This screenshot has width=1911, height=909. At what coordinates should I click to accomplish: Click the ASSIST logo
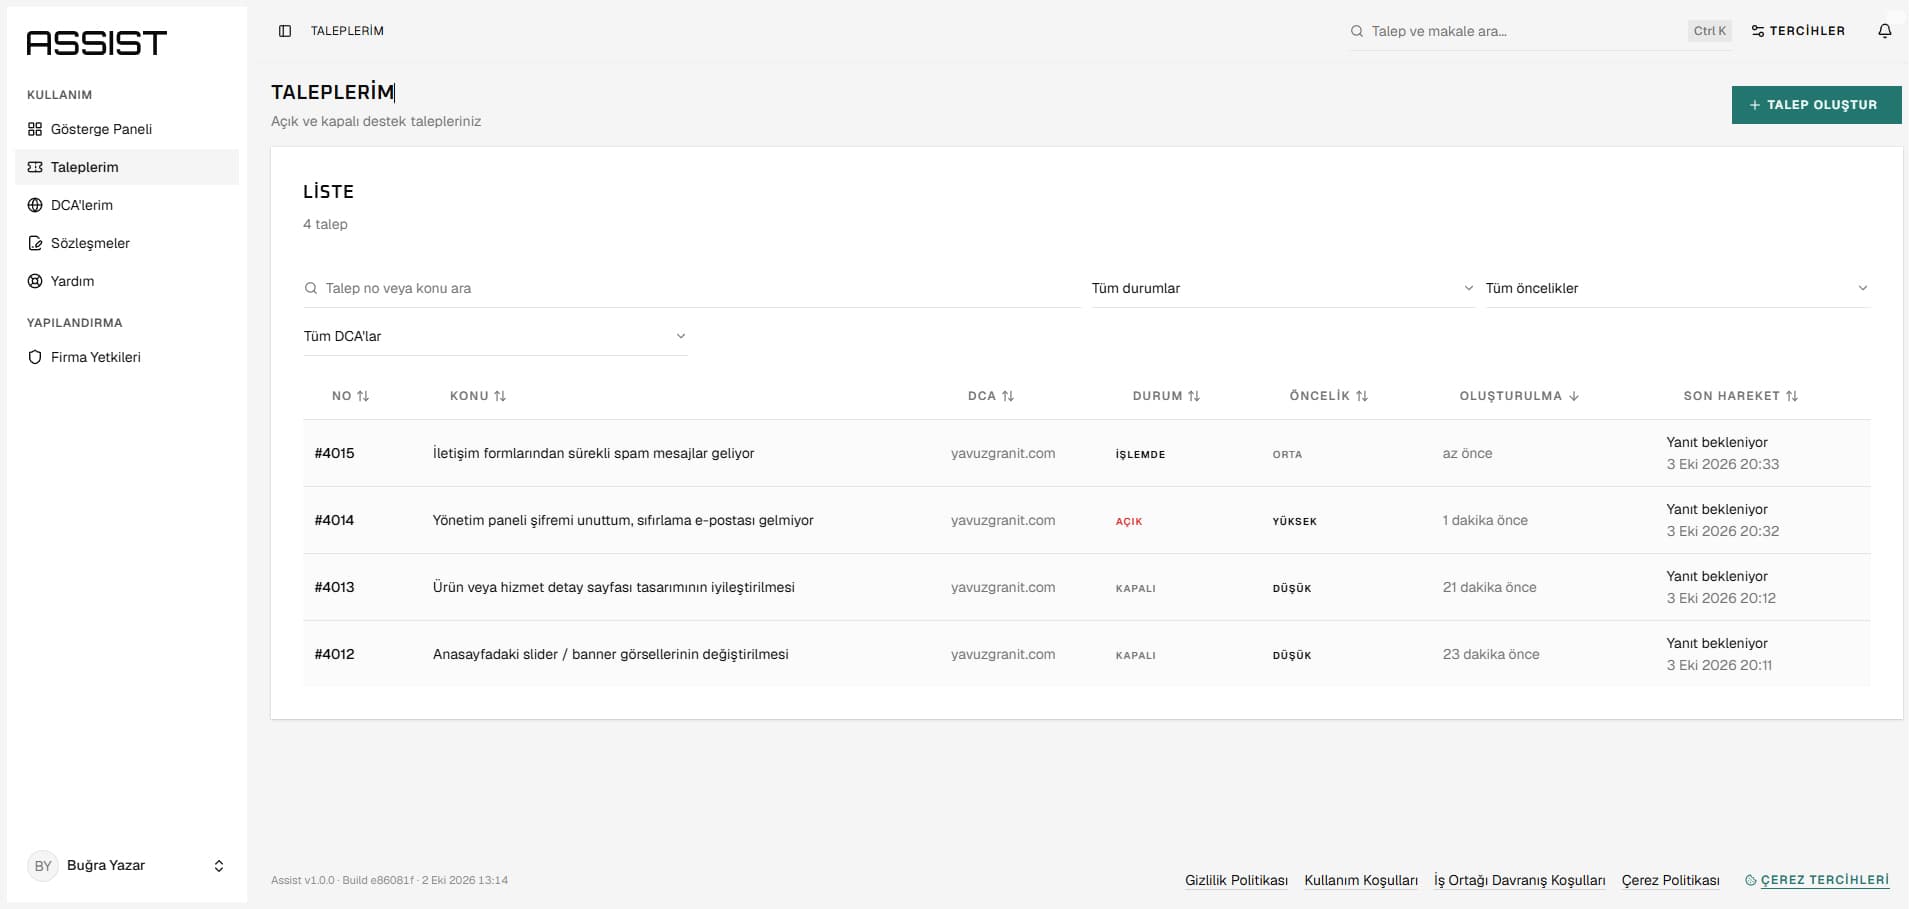[x=96, y=43]
